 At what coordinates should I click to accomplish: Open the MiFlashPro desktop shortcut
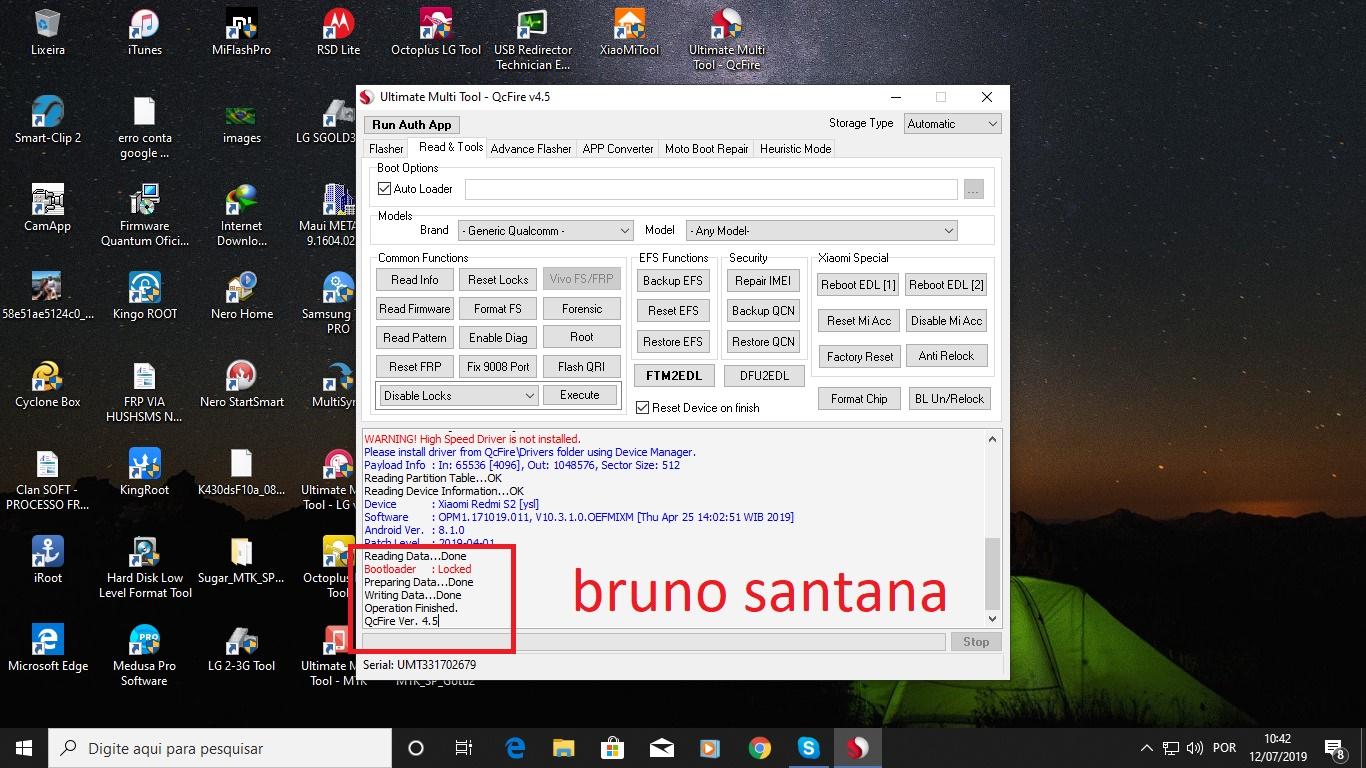click(x=241, y=32)
